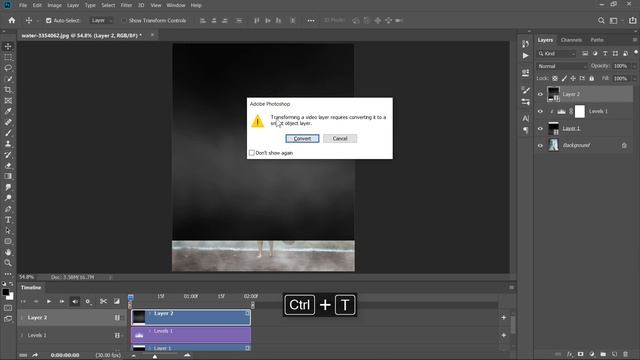
Task: Expand Layer 2 track in Timeline
Action: (22, 318)
